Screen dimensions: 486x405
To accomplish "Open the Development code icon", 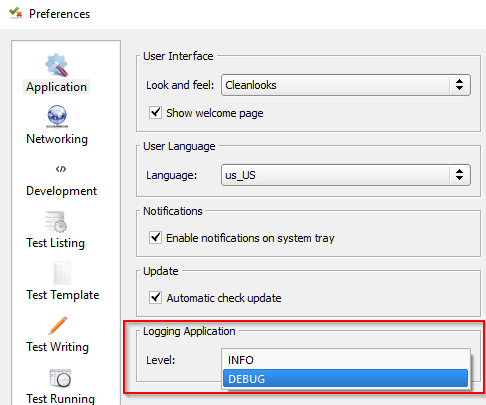I will click(61, 169).
